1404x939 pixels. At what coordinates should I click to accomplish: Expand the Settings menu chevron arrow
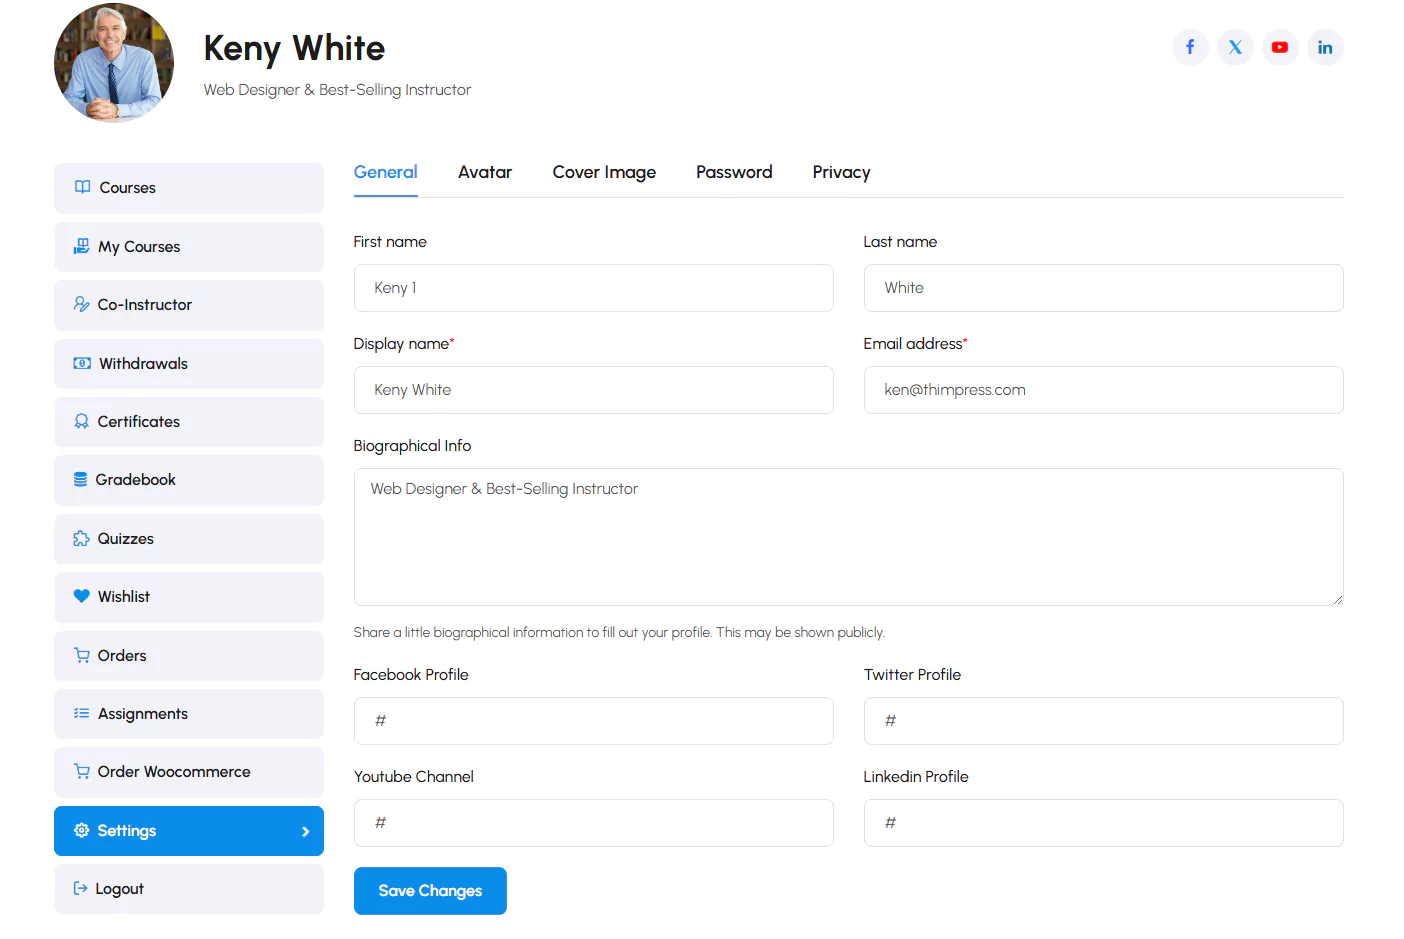click(305, 832)
